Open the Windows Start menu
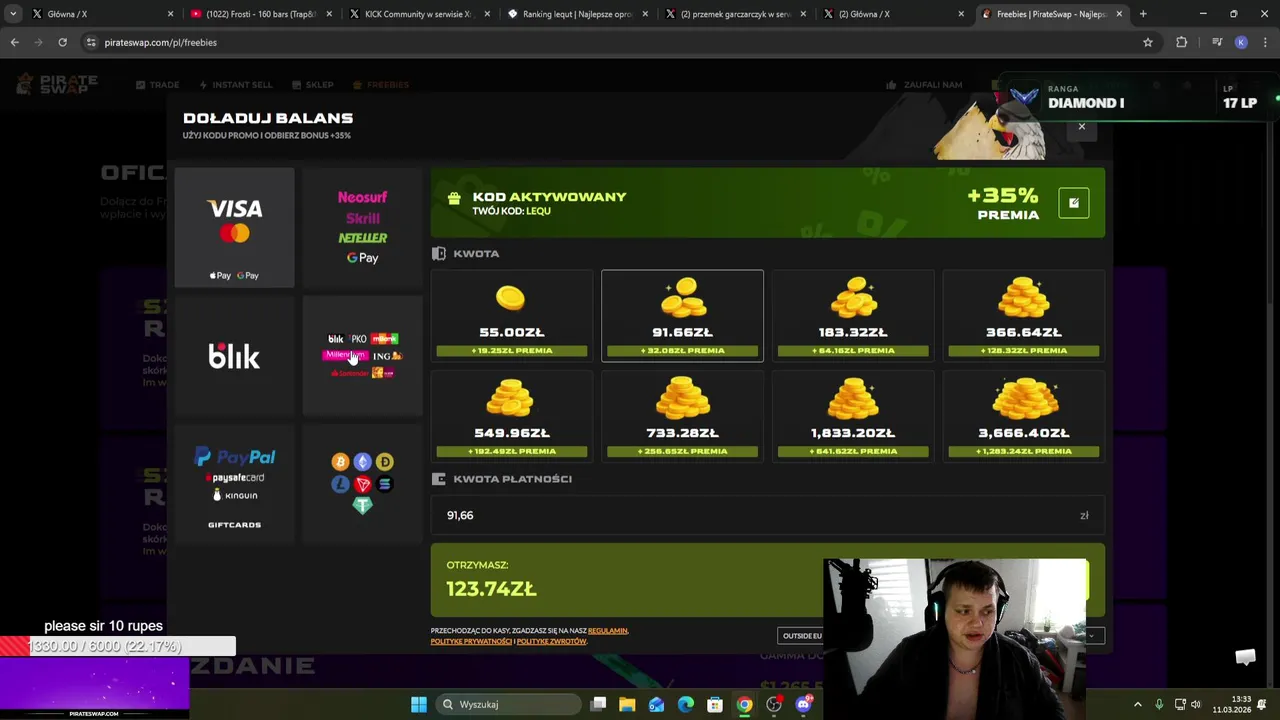The width and height of the screenshot is (1280, 720). point(419,704)
